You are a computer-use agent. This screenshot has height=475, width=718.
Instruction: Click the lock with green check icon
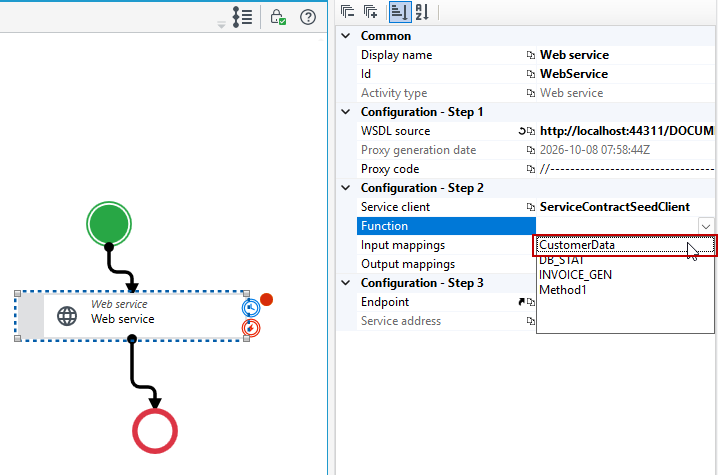coord(277,17)
